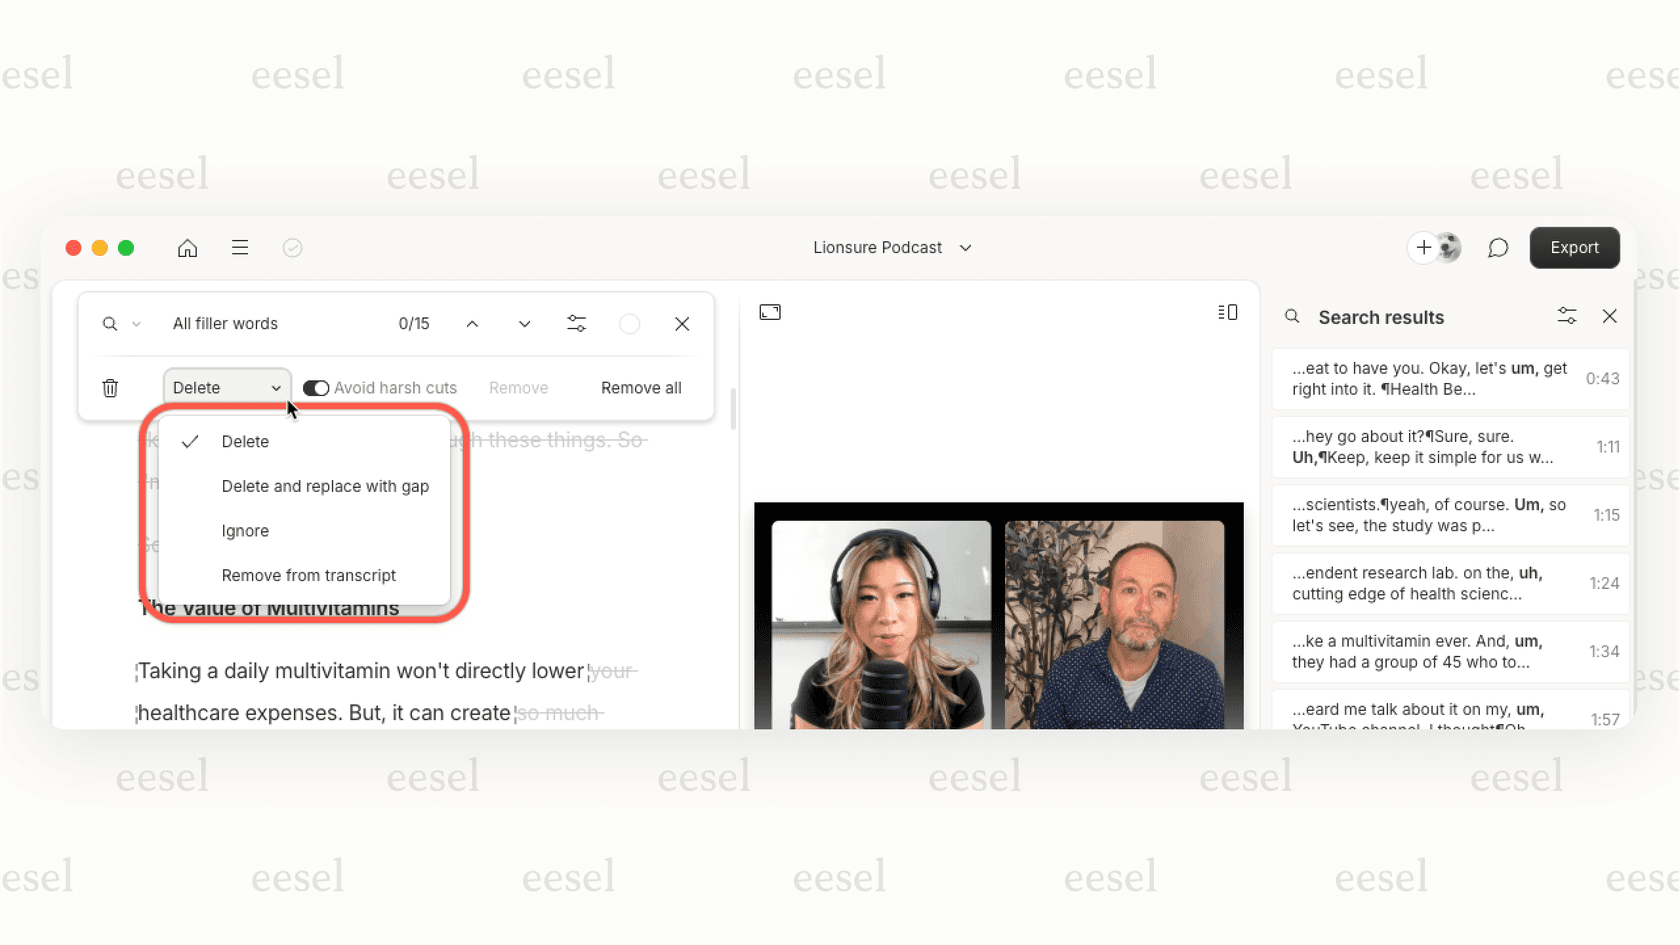The image size is (1680, 945).
Task: Open the home screen icon
Action: tap(187, 247)
